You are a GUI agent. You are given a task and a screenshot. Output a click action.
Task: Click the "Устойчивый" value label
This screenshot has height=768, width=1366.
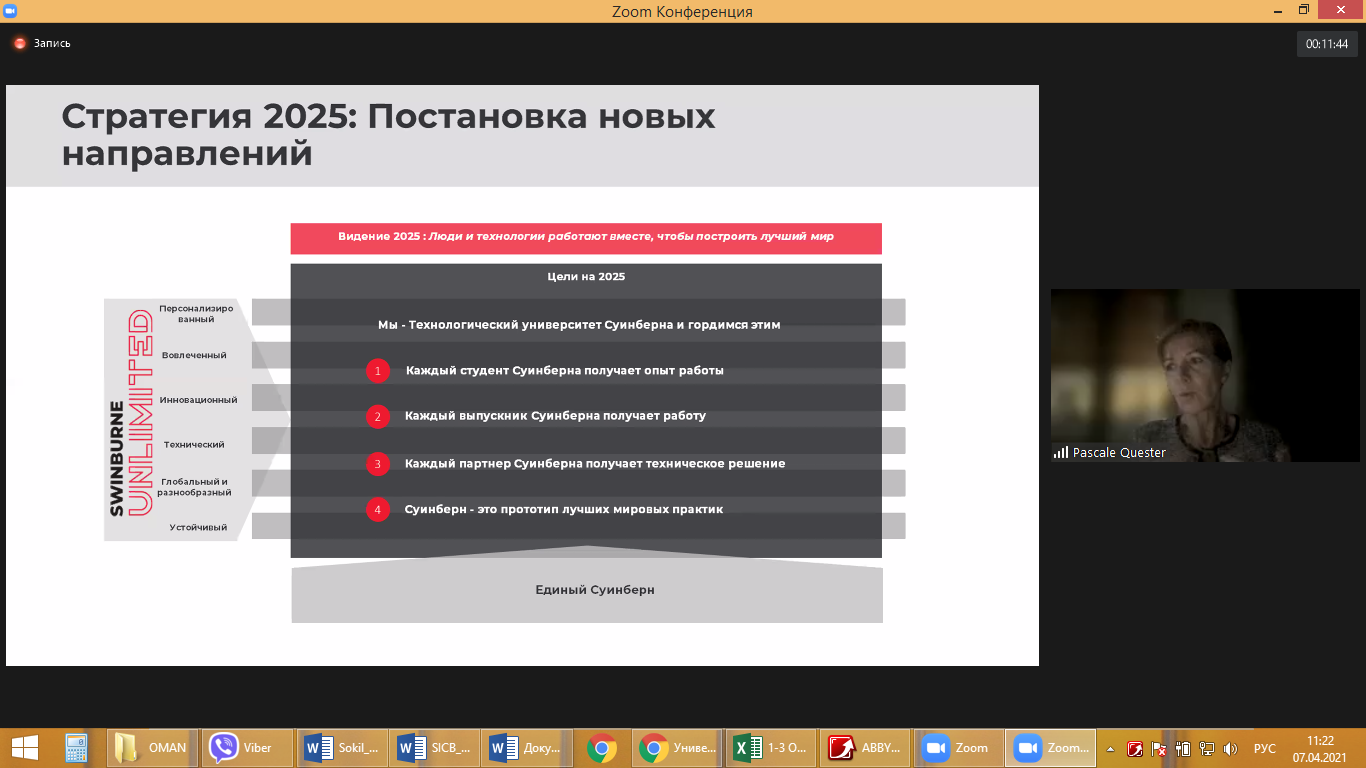[x=198, y=527]
